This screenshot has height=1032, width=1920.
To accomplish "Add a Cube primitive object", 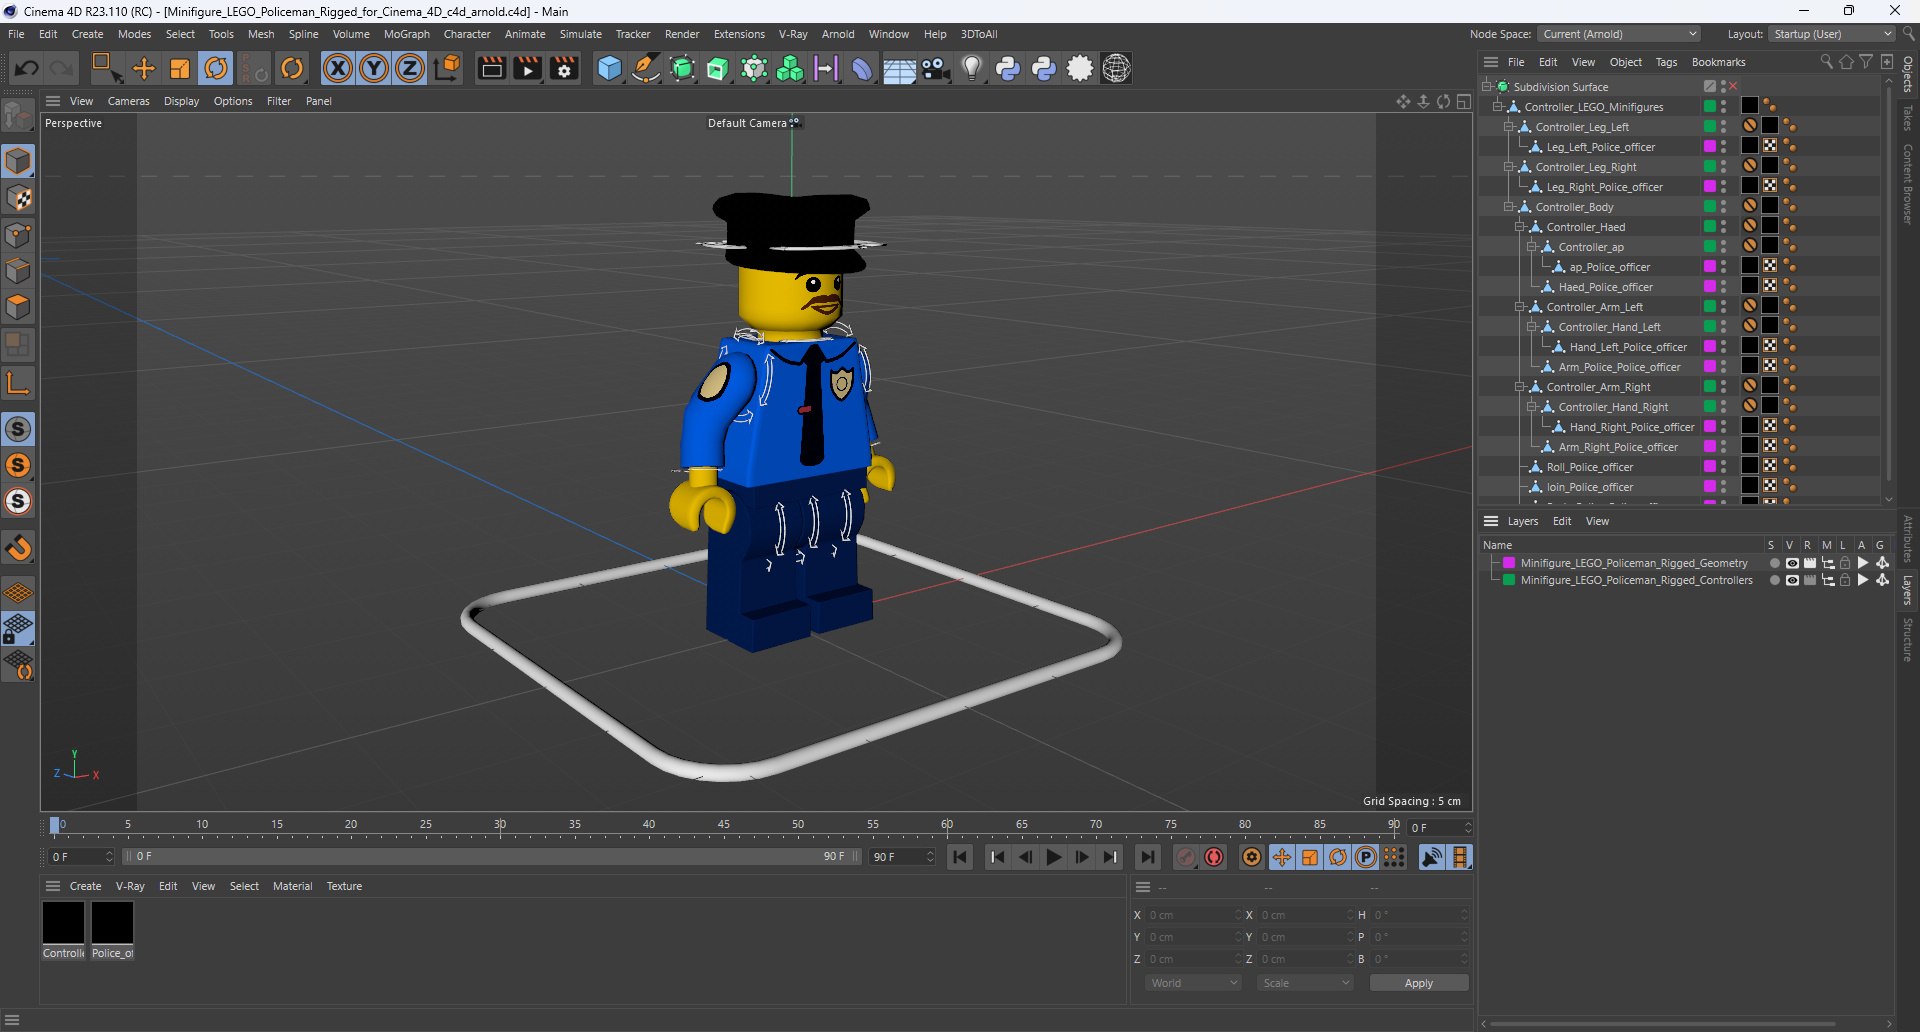I will click(609, 68).
